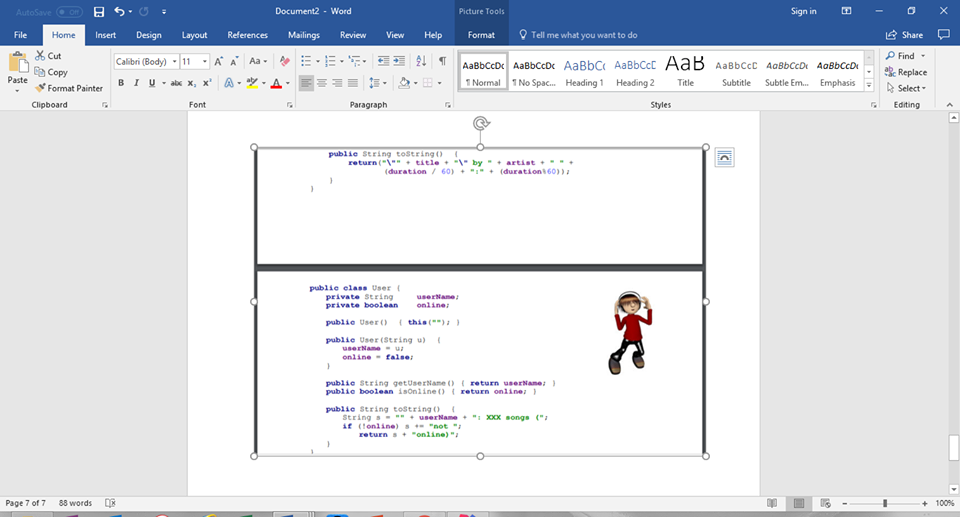Viewport: 960px width, 517px height.
Task: Click the Replace button
Action: coord(905,72)
